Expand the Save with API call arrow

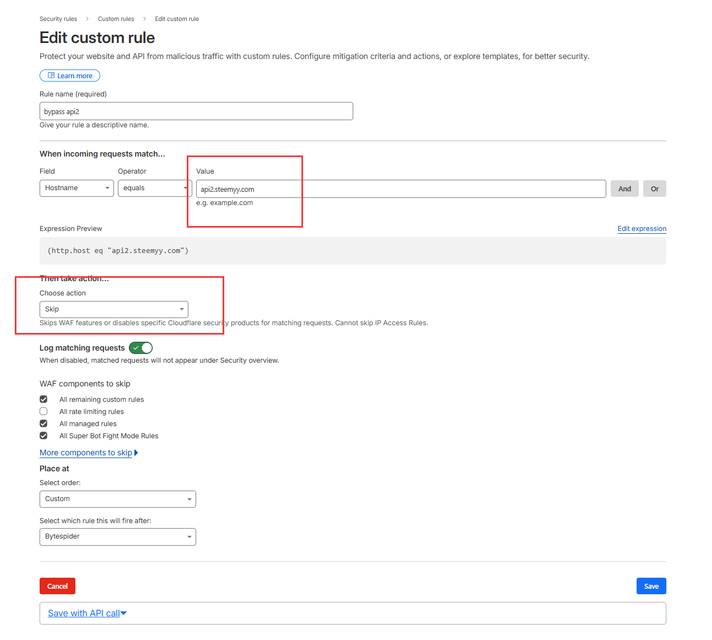click(x=123, y=613)
